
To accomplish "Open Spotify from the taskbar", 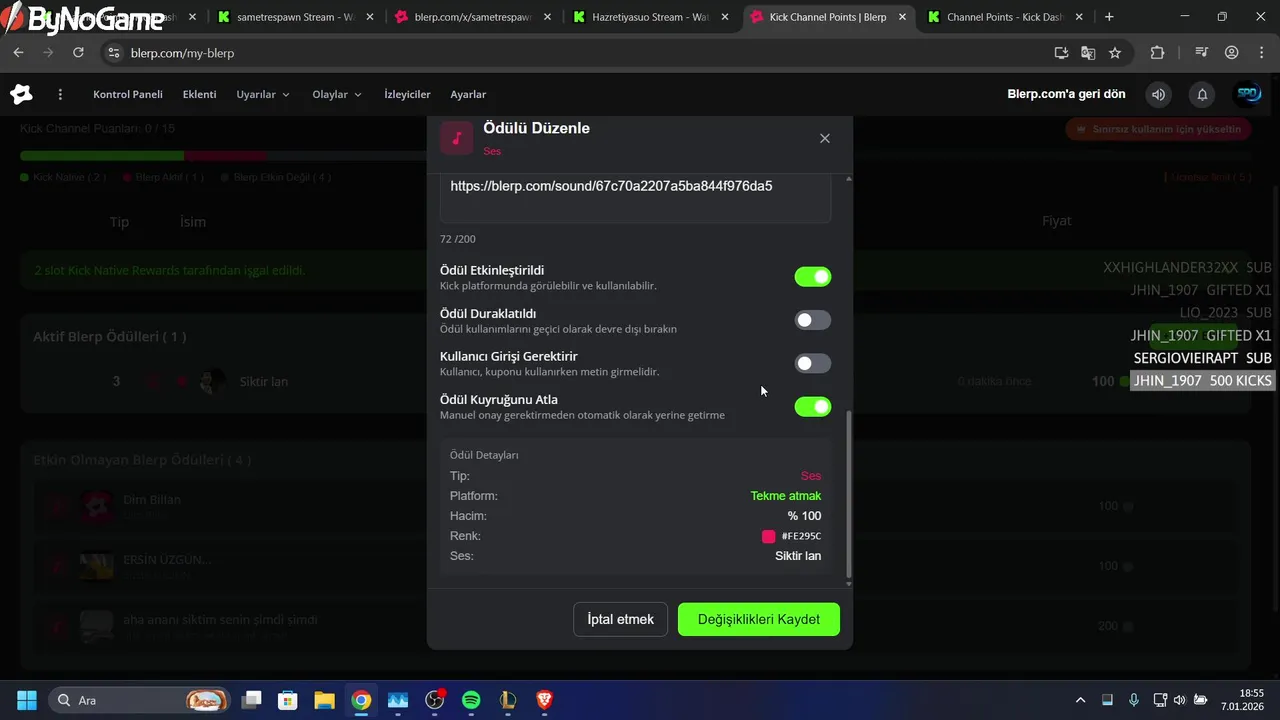I will (471, 700).
